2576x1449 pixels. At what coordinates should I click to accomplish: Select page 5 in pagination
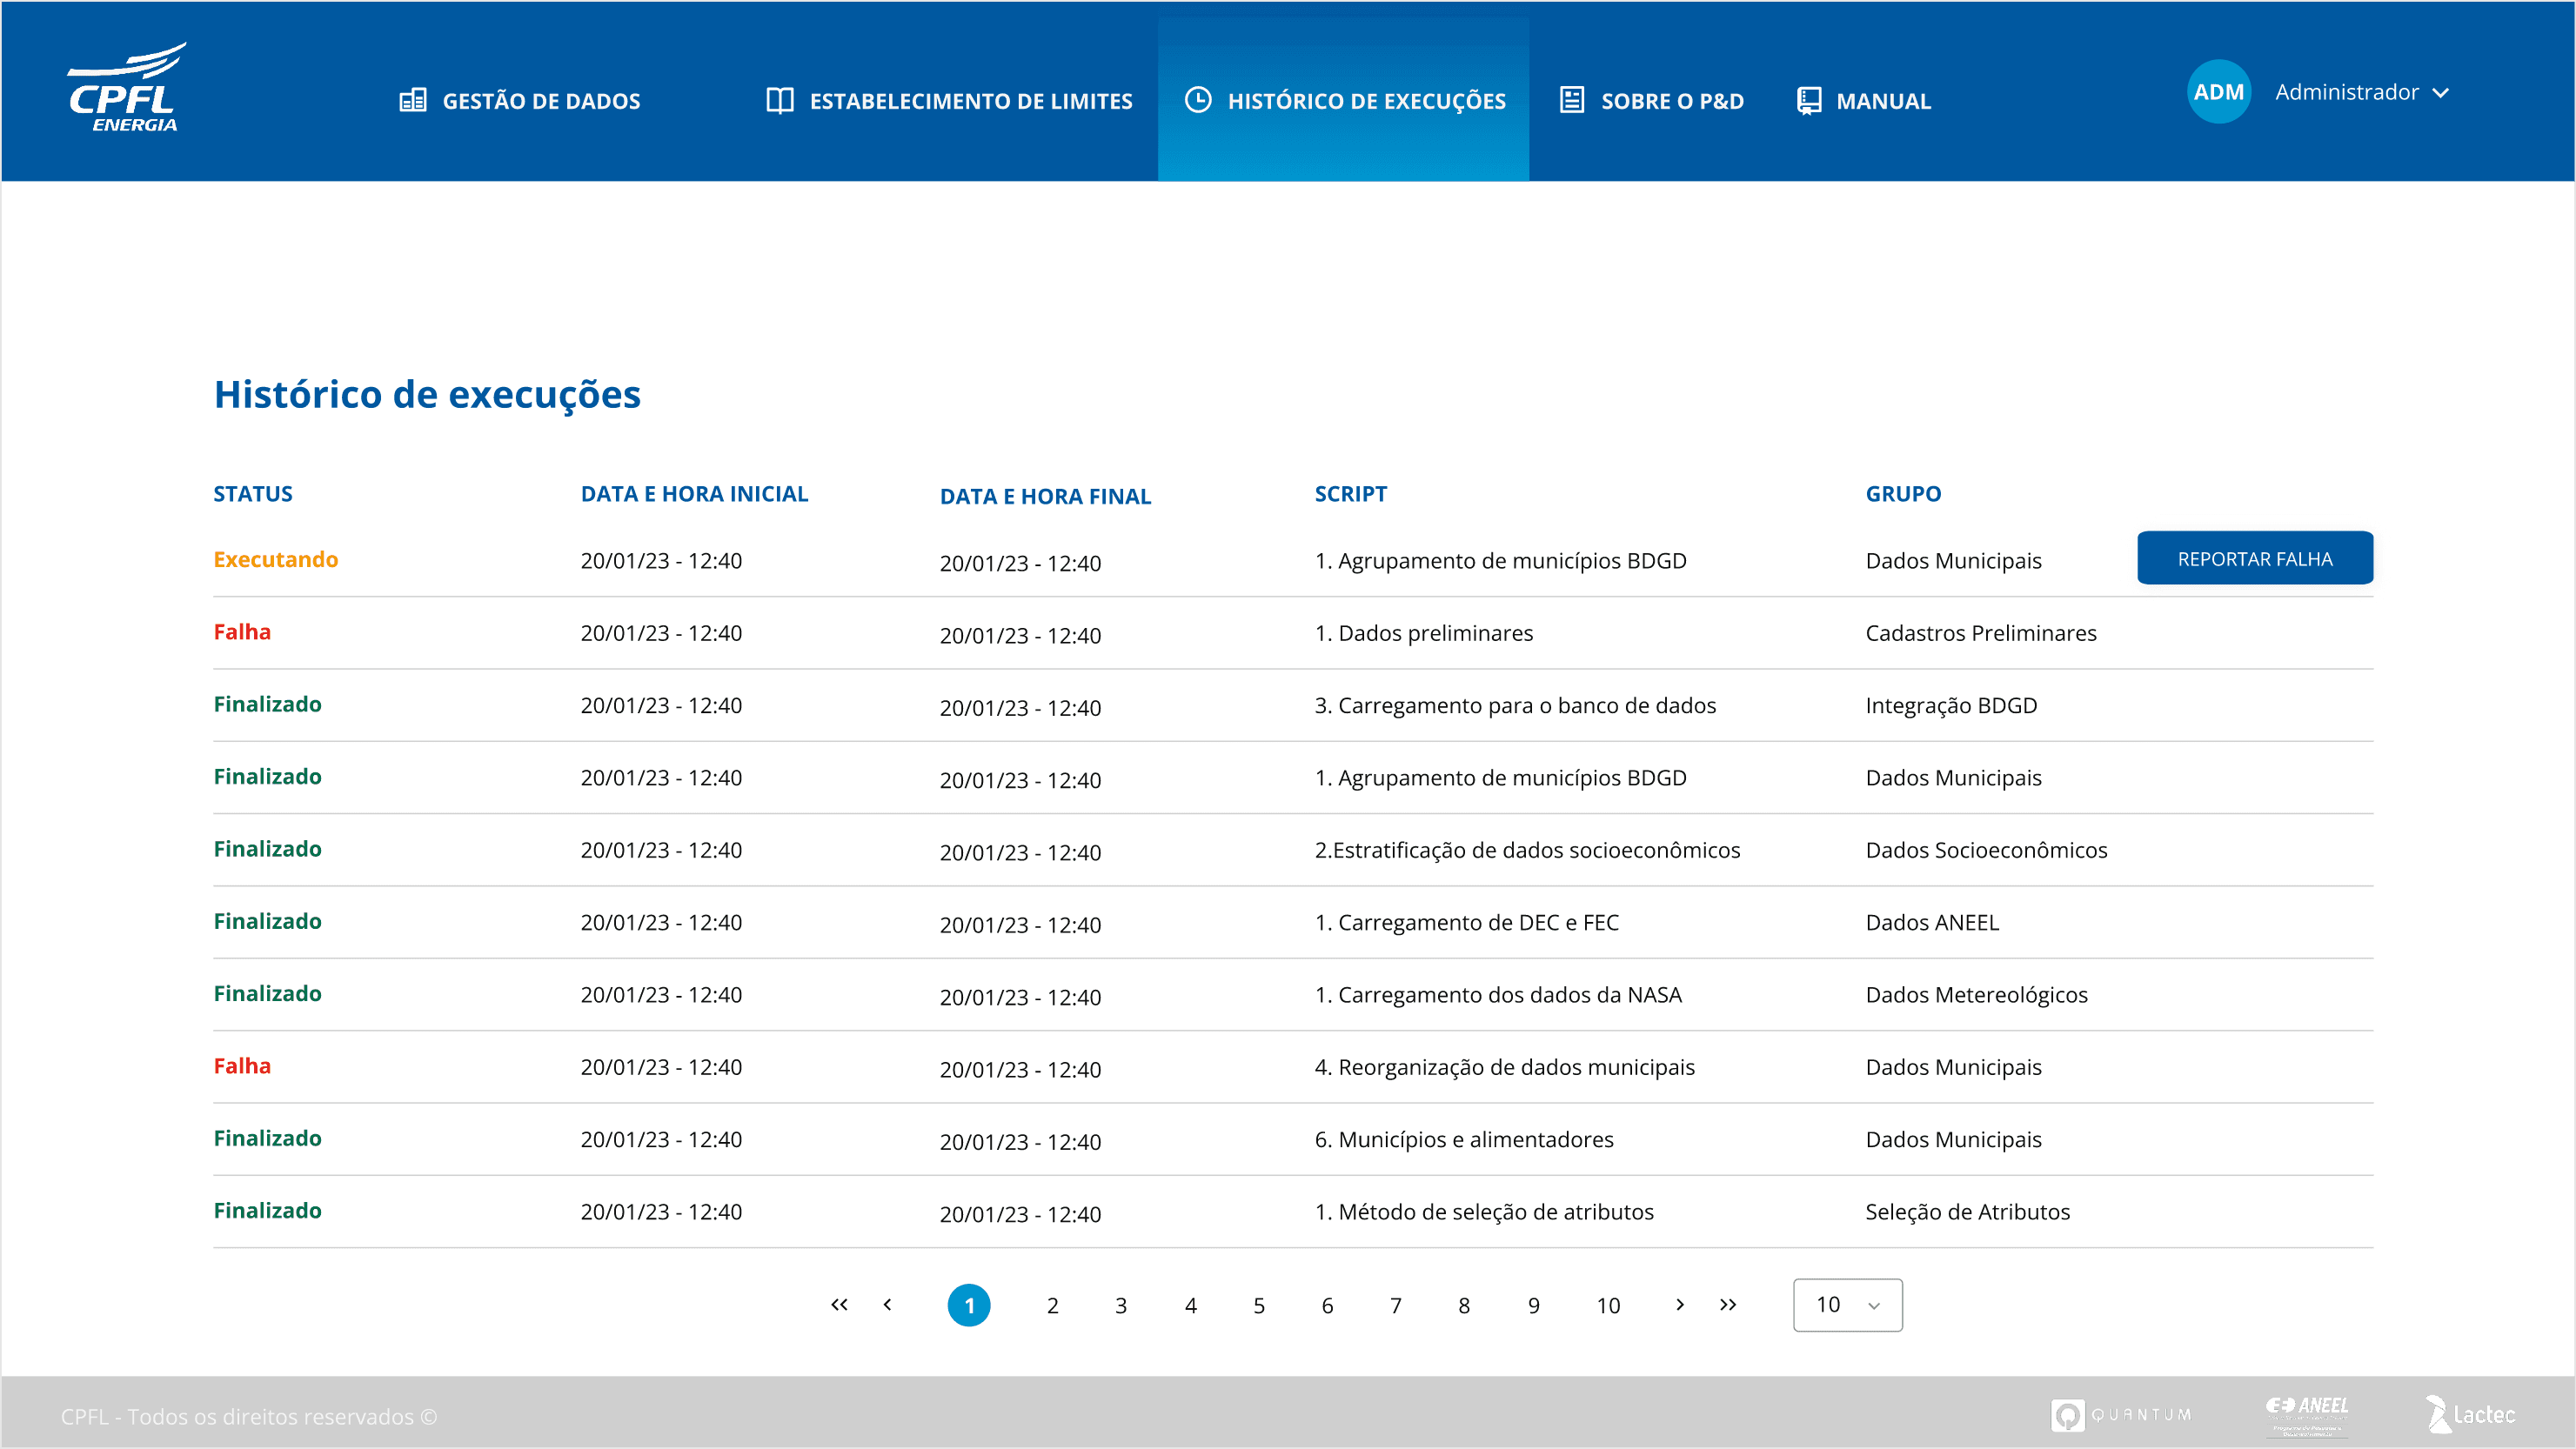[x=1259, y=1305]
